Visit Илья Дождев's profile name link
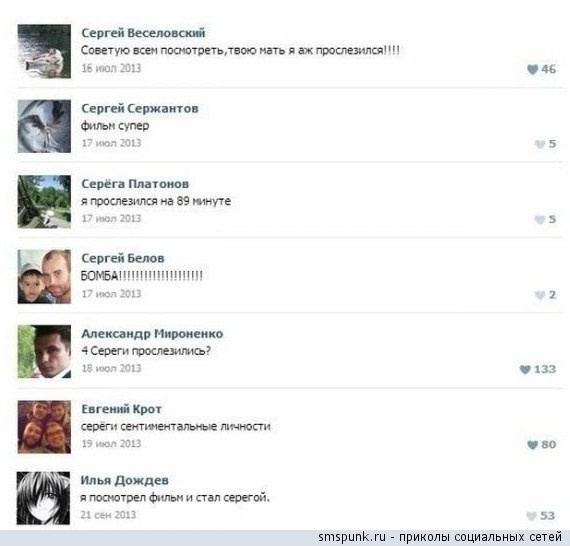 [x=124, y=480]
